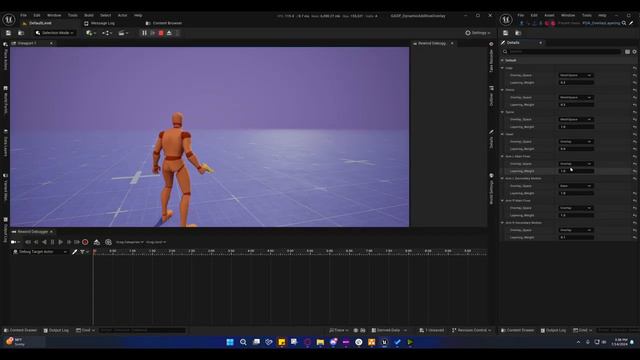Collapse the Head section expander
The height and width of the screenshot is (360, 640).
(502, 134)
